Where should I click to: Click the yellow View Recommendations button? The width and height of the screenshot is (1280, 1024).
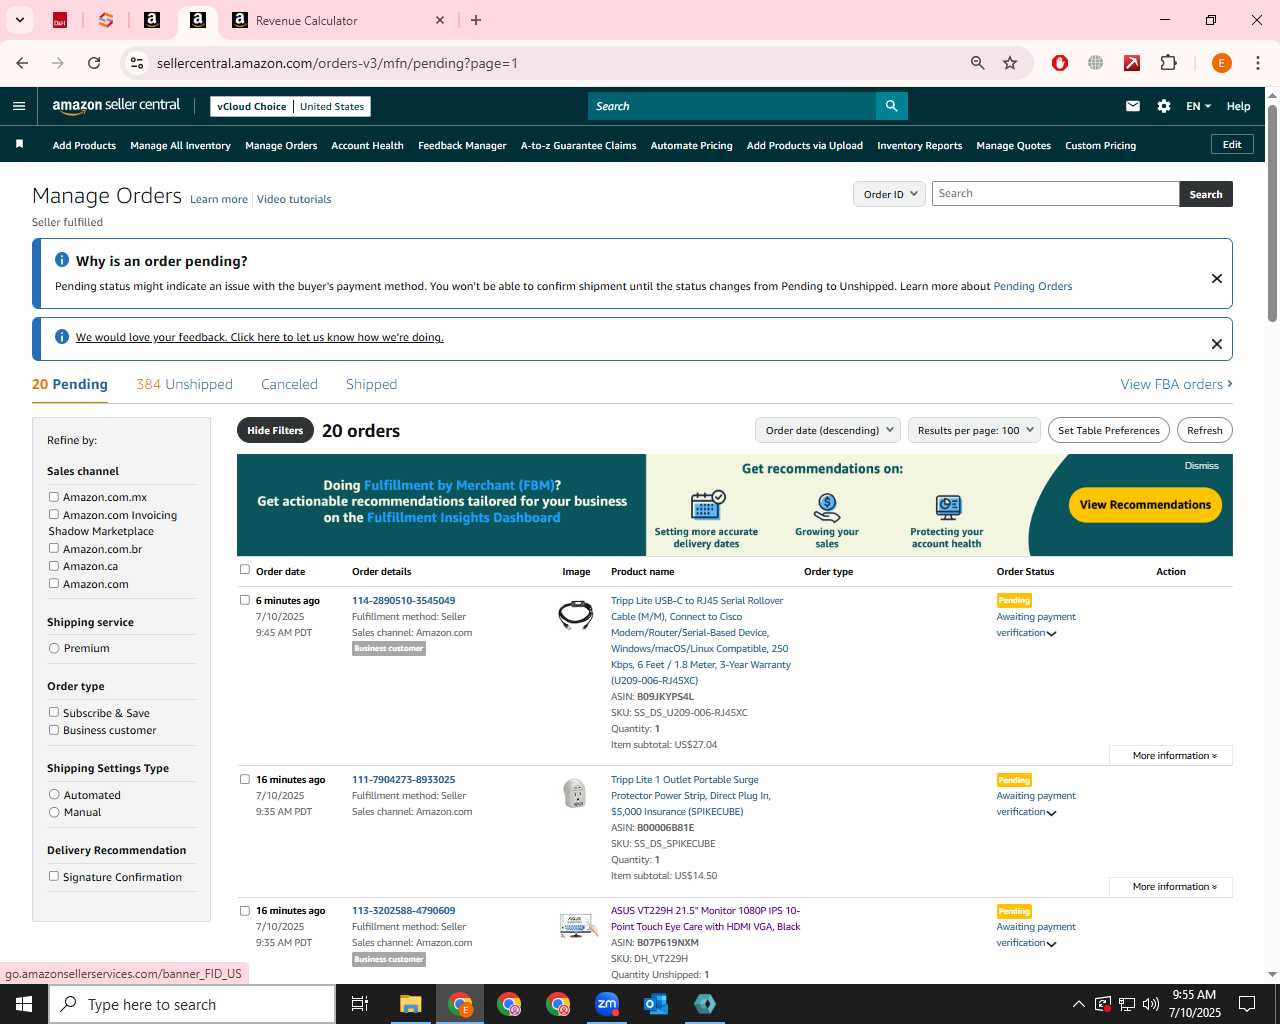click(x=1145, y=505)
